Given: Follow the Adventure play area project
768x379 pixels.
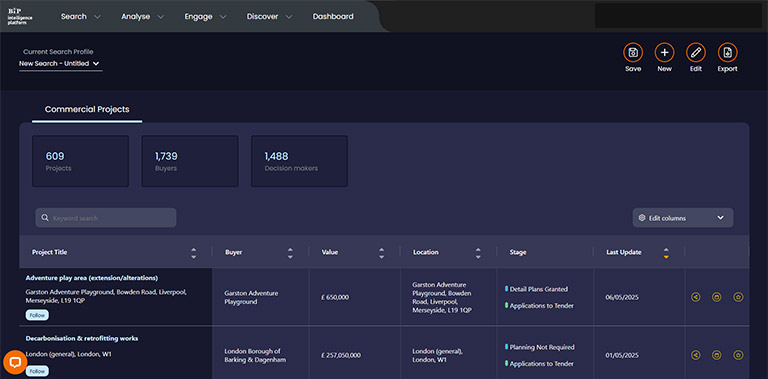Looking at the screenshot, I should tap(37, 315).
